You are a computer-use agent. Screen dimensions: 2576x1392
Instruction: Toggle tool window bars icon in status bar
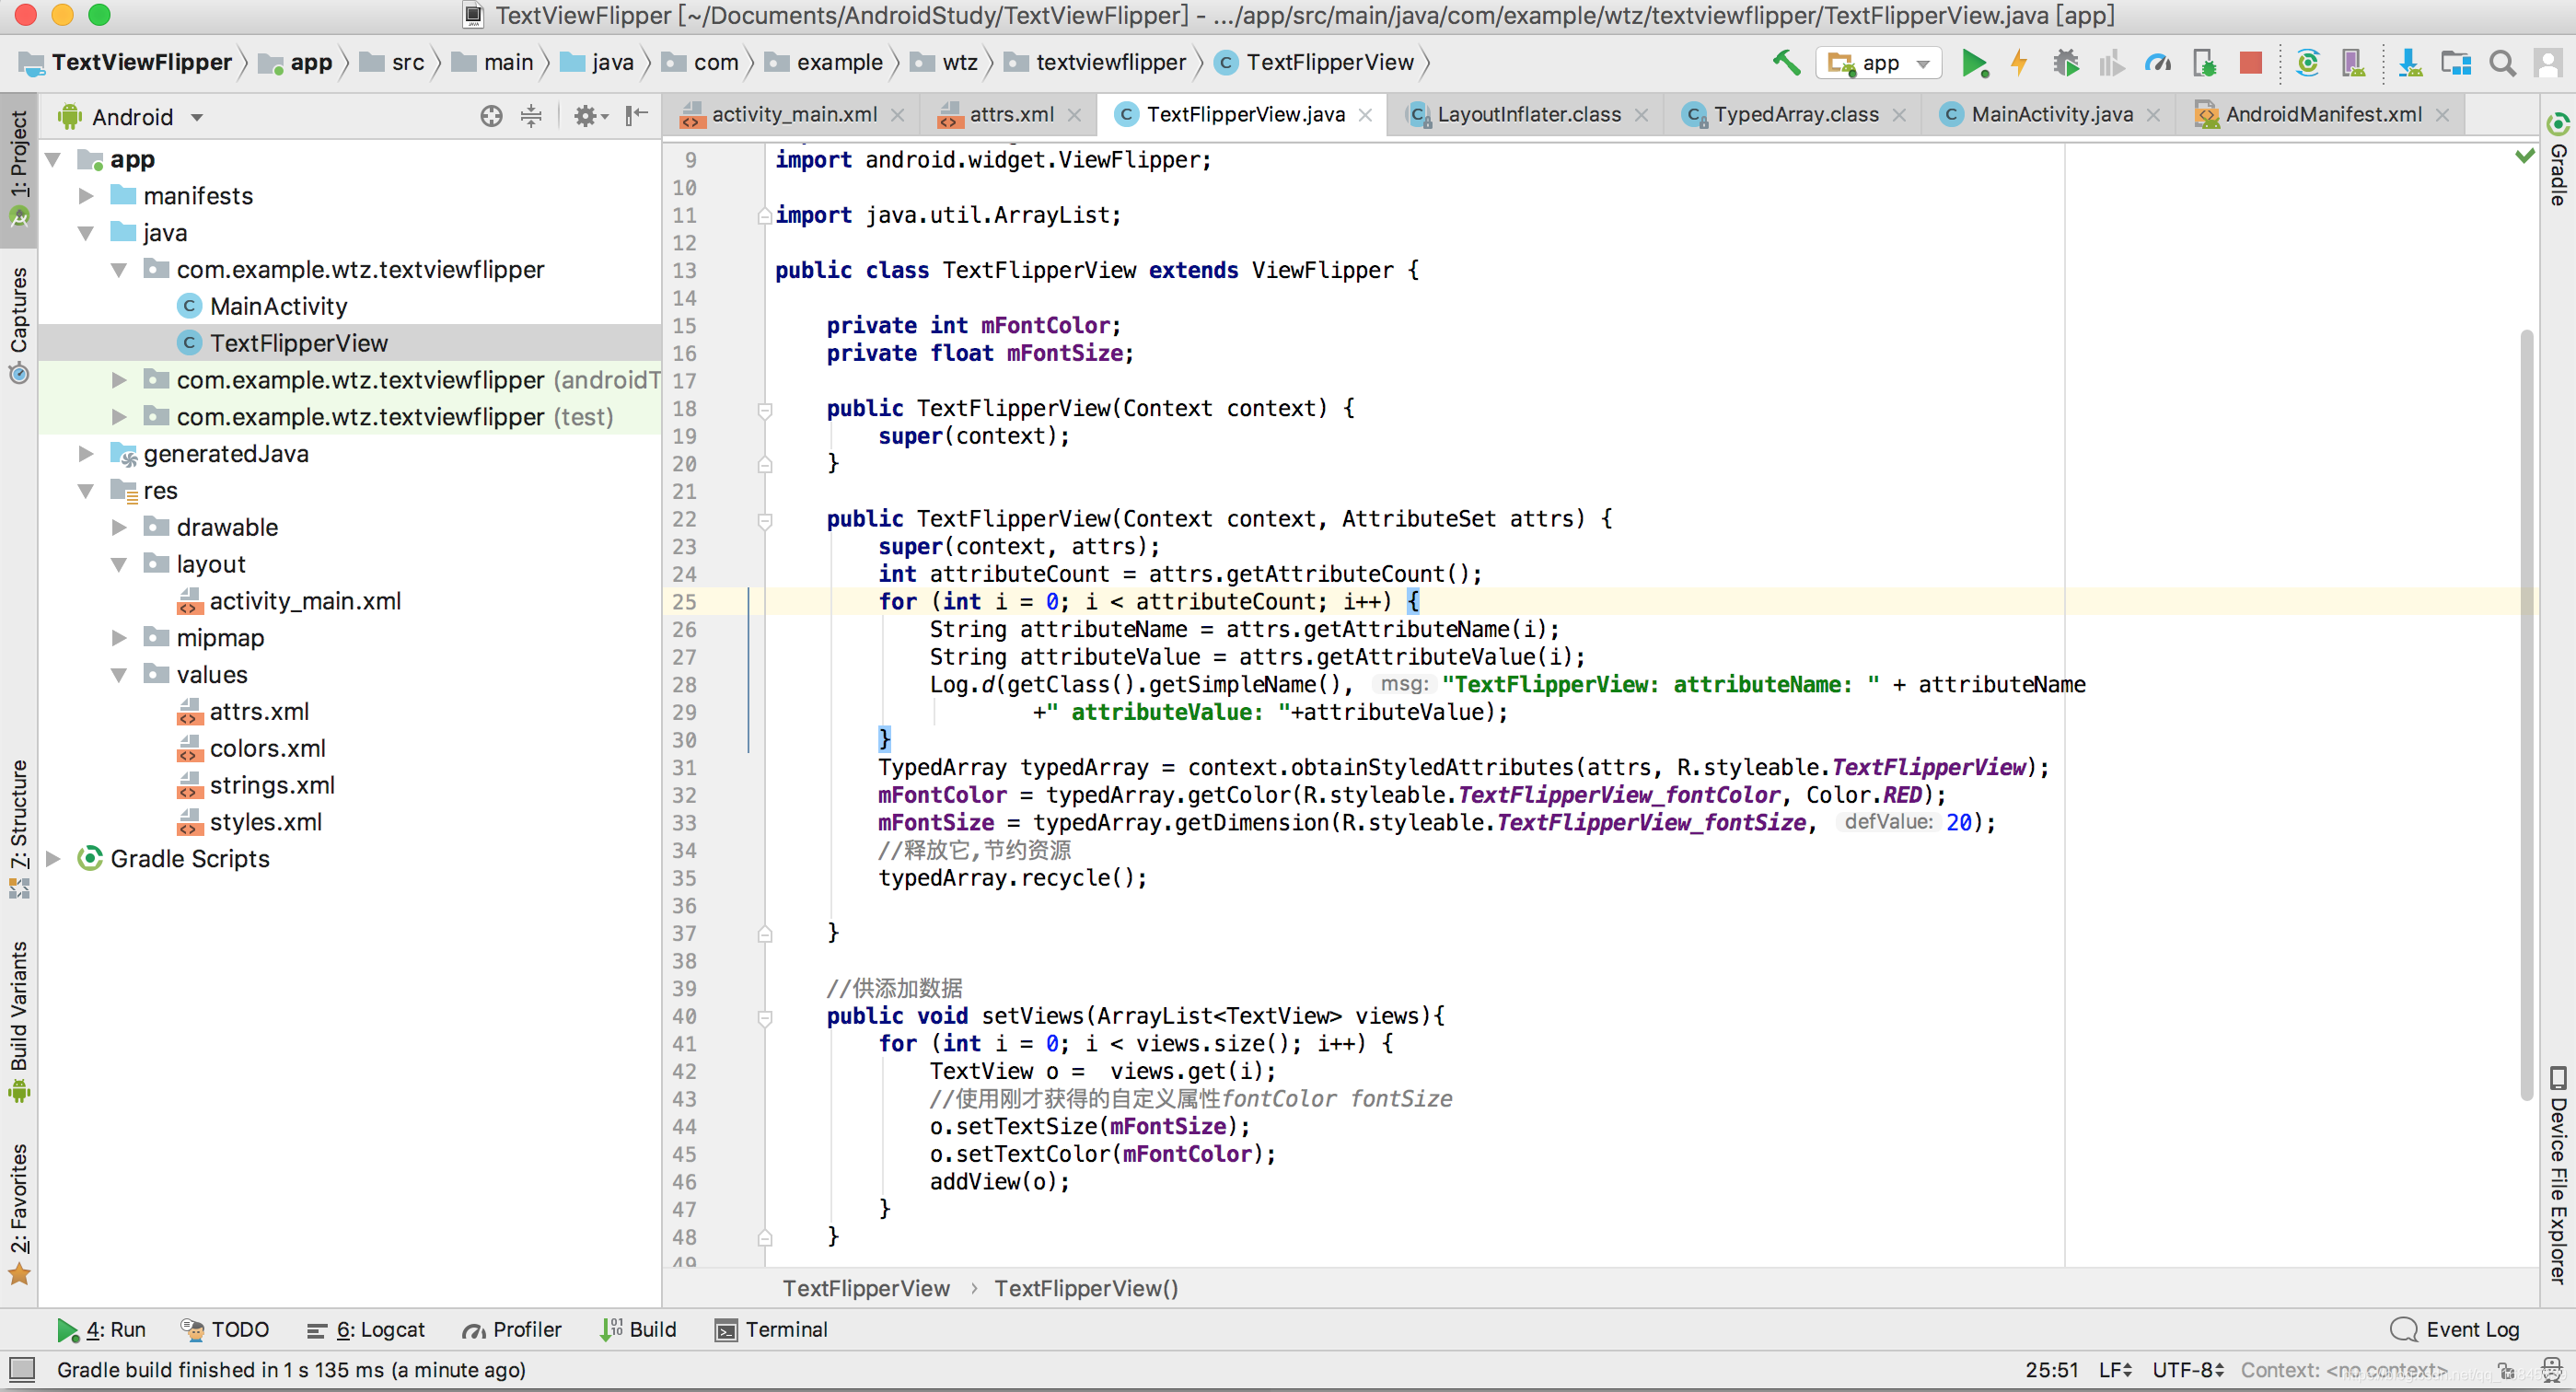(x=22, y=1369)
